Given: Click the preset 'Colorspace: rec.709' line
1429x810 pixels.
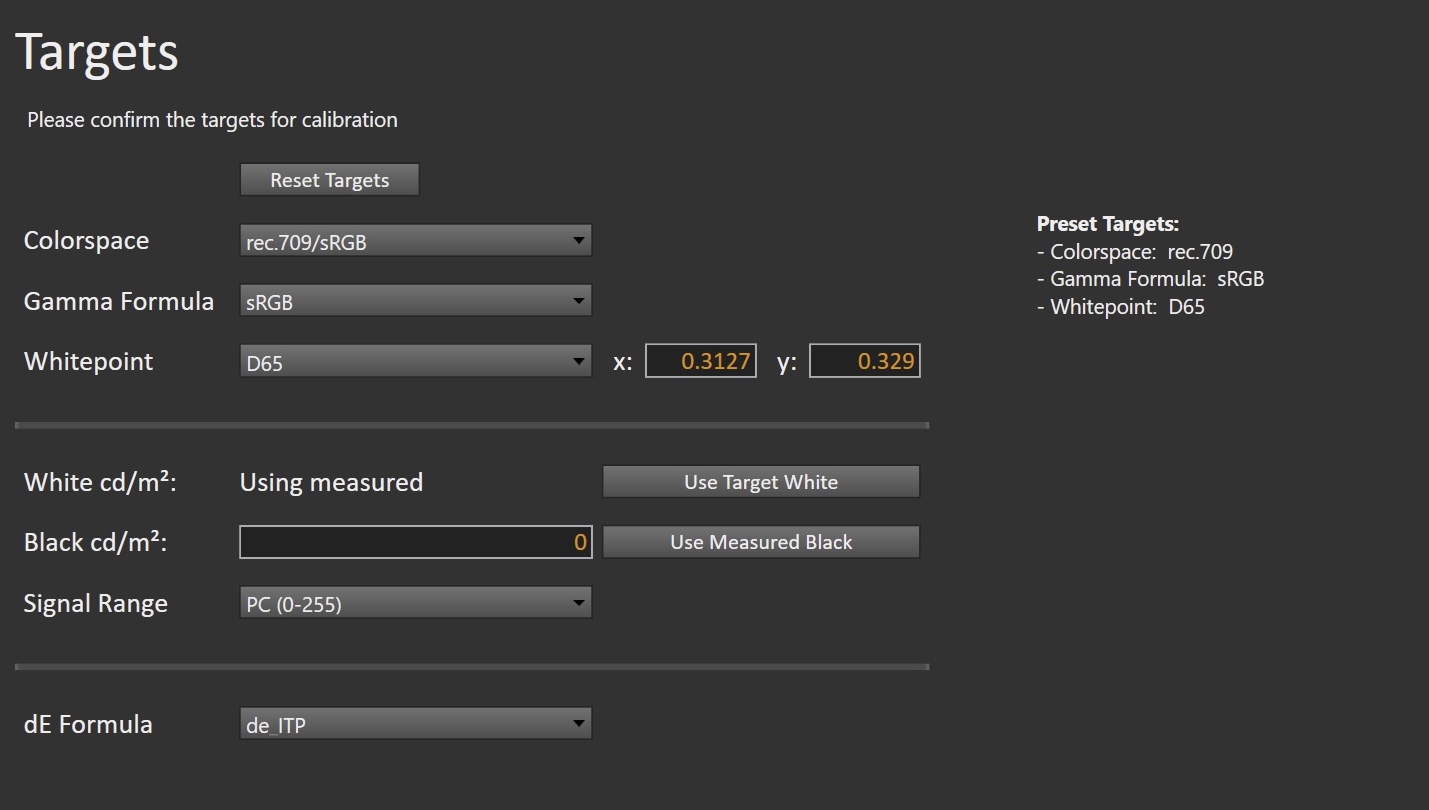Looking at the screenshot, I should [1134, 252].
